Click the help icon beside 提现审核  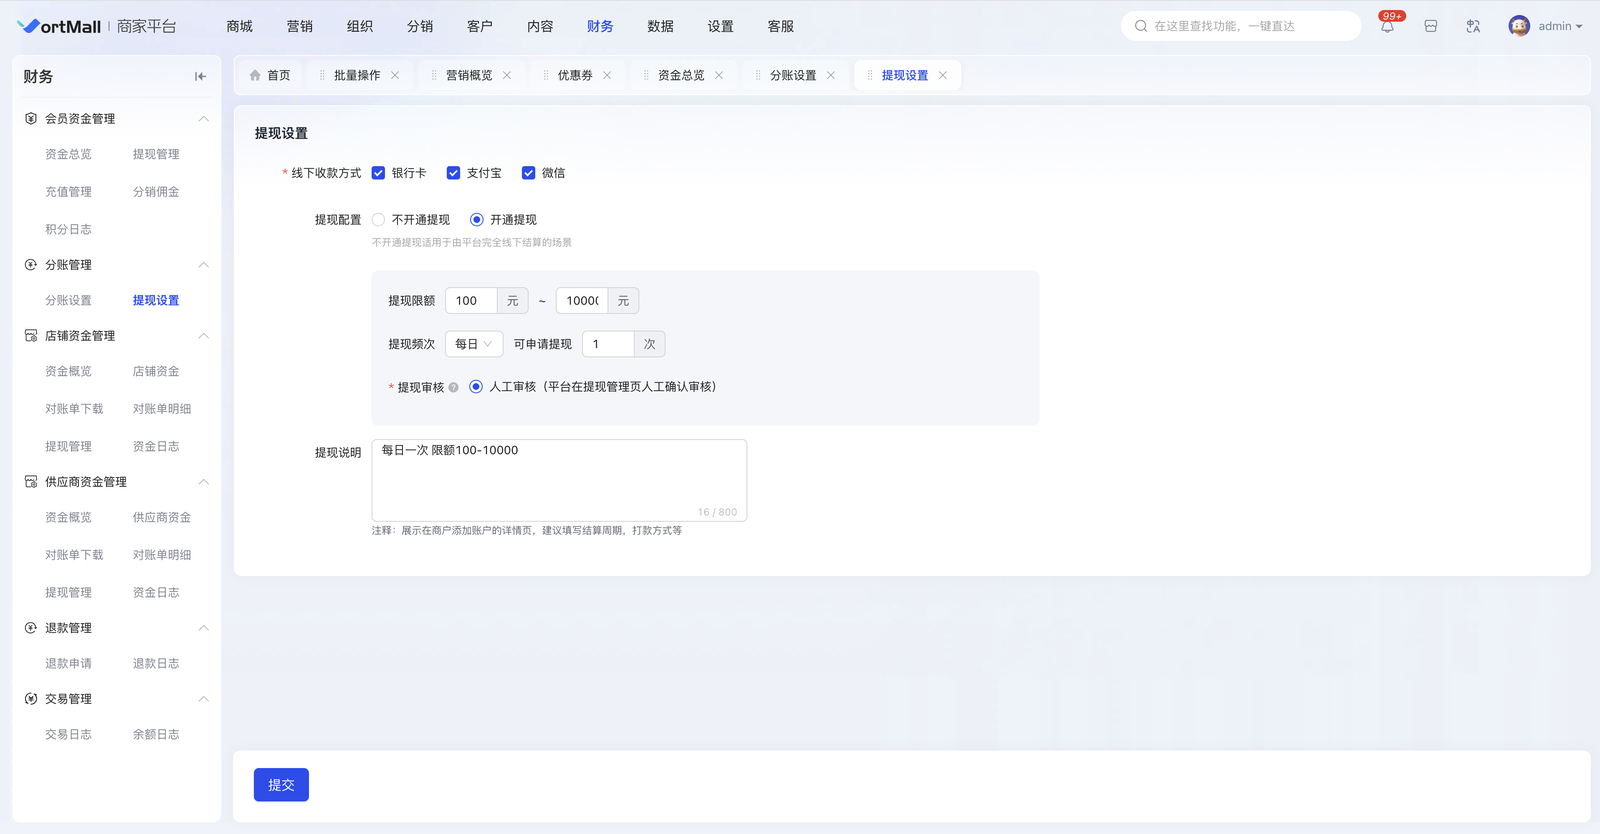point(453,388)
